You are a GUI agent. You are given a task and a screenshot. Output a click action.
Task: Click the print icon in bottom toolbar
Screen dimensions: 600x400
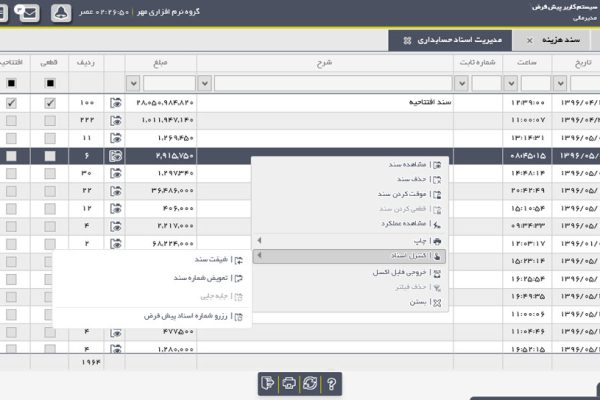click(x=288, y=382)
